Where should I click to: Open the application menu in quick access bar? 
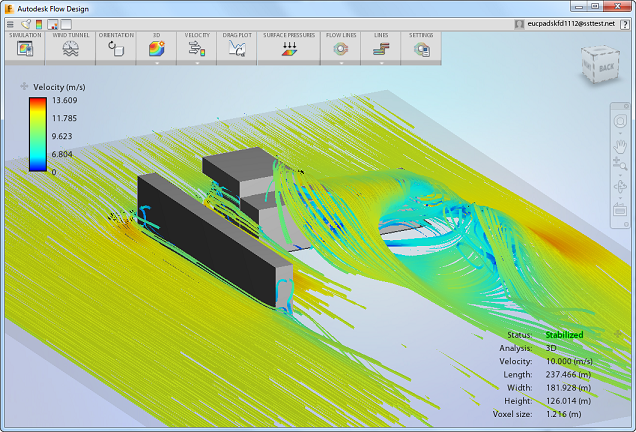[11, 24]
